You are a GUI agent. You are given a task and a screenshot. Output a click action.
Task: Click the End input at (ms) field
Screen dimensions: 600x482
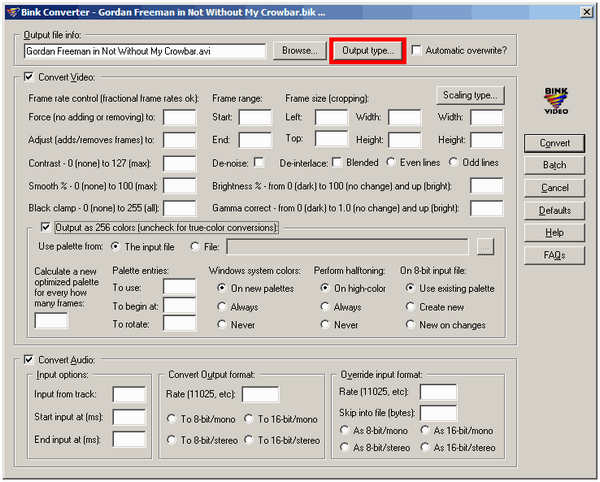pyautogui.click(x=129, y=439)
